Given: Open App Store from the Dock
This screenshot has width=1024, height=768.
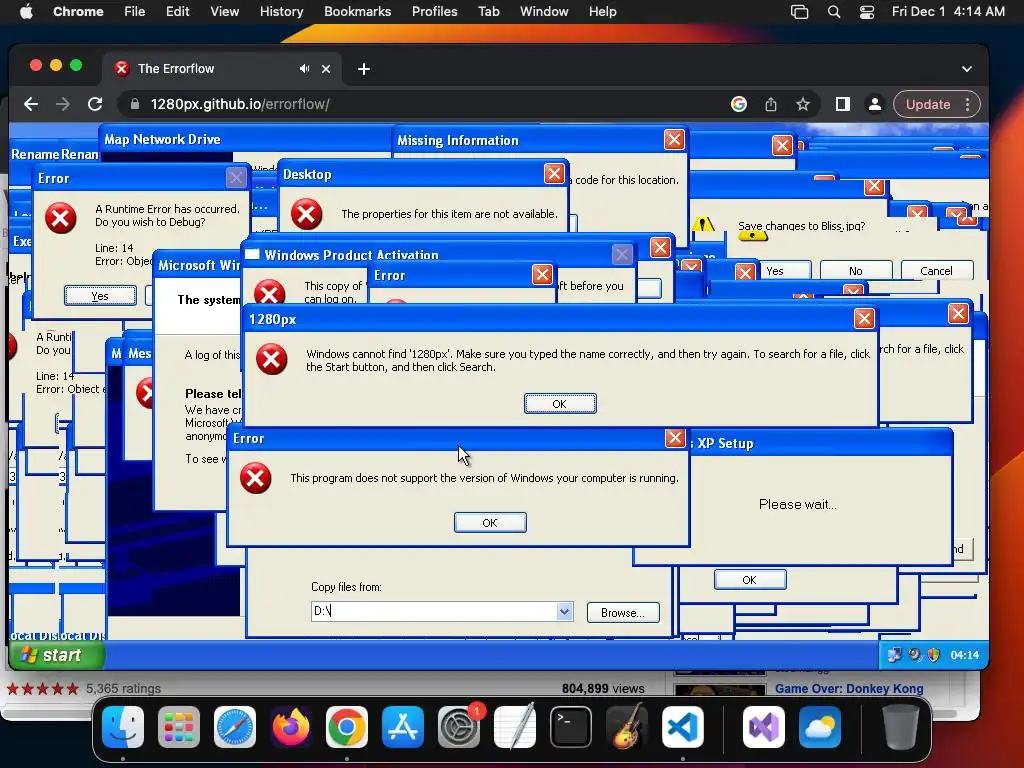Looking at the screenshot, I should click(x=403, y=727).
